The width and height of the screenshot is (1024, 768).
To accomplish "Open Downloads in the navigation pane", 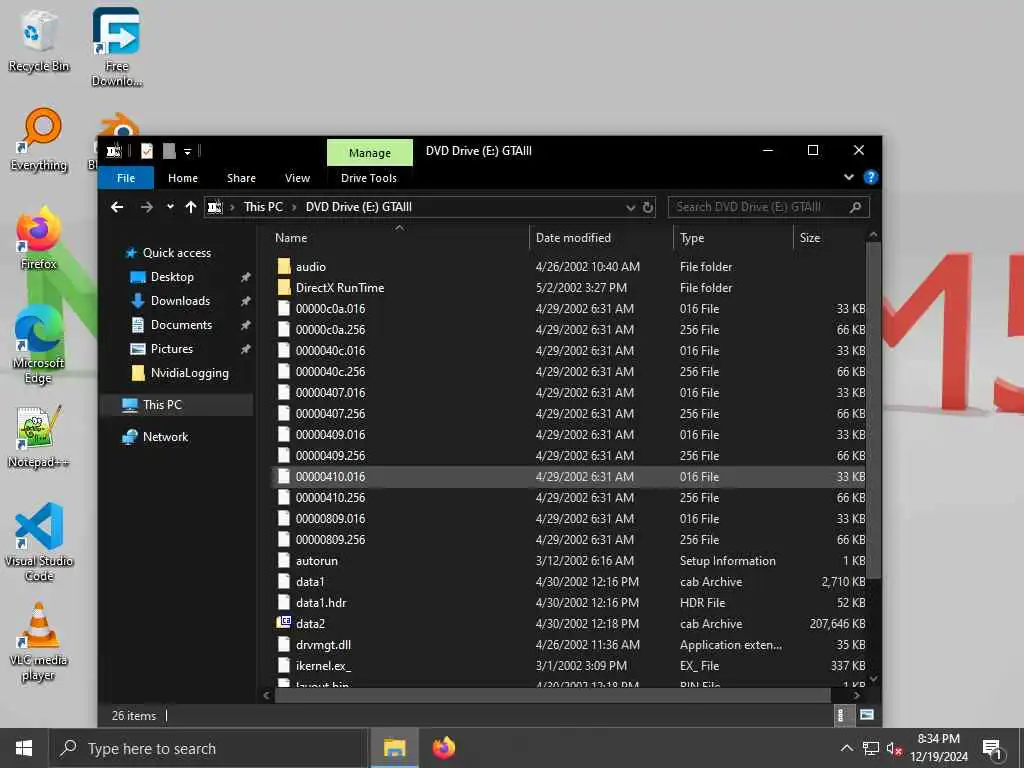I will pos(180,301).
